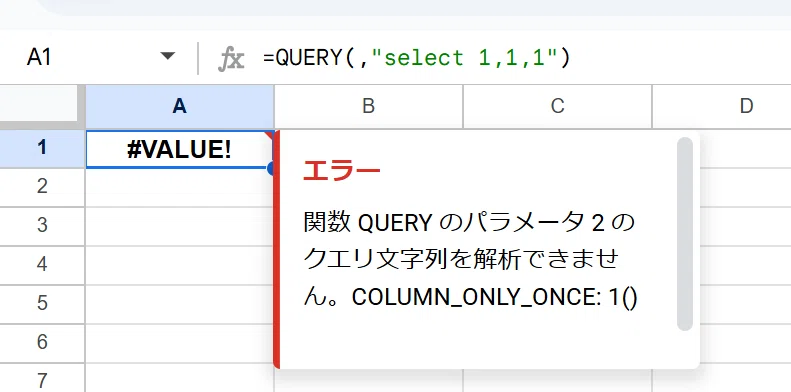Click the red エラー heading

pos(342,171)
